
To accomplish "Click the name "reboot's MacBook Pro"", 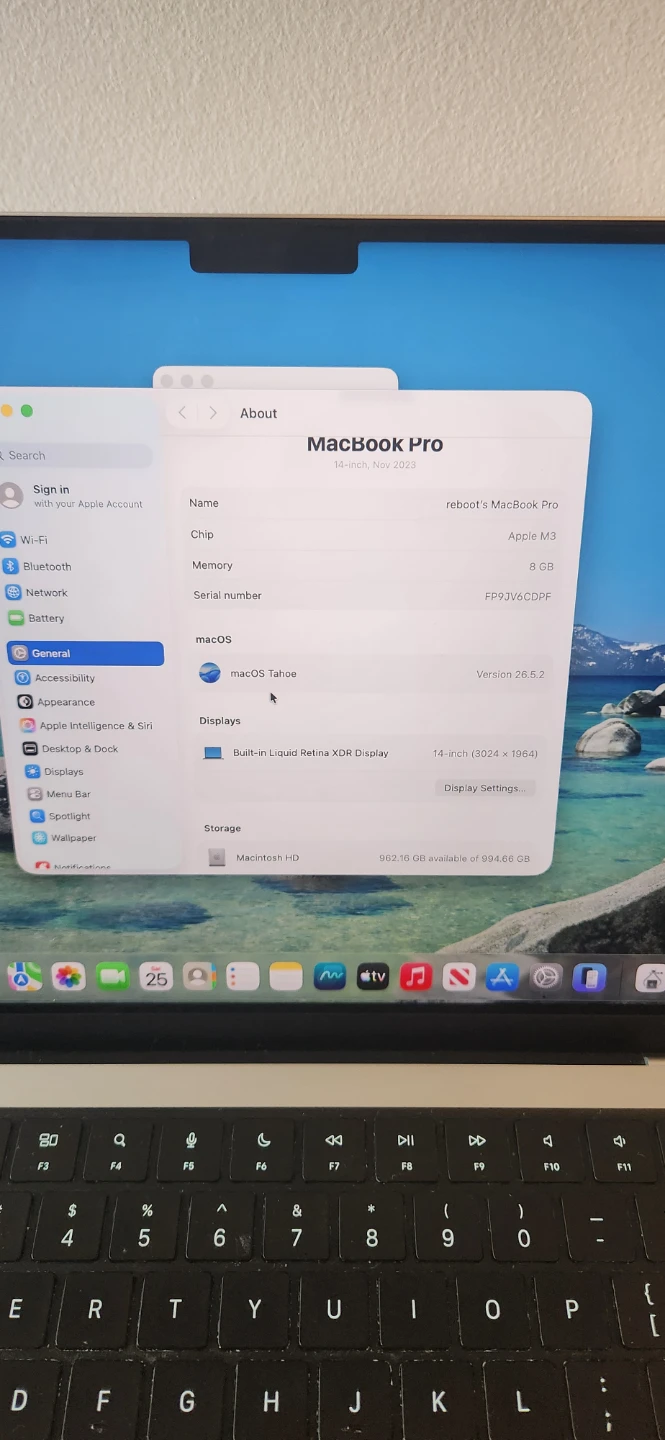I will pyautogui.click(x=502, y=505).
